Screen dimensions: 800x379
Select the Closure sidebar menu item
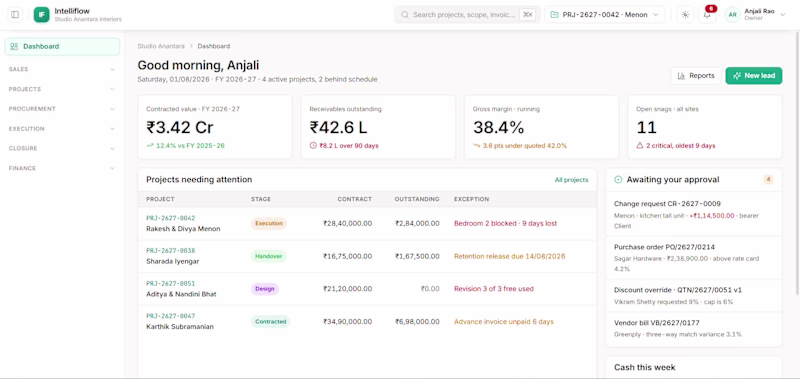point(62,148)
